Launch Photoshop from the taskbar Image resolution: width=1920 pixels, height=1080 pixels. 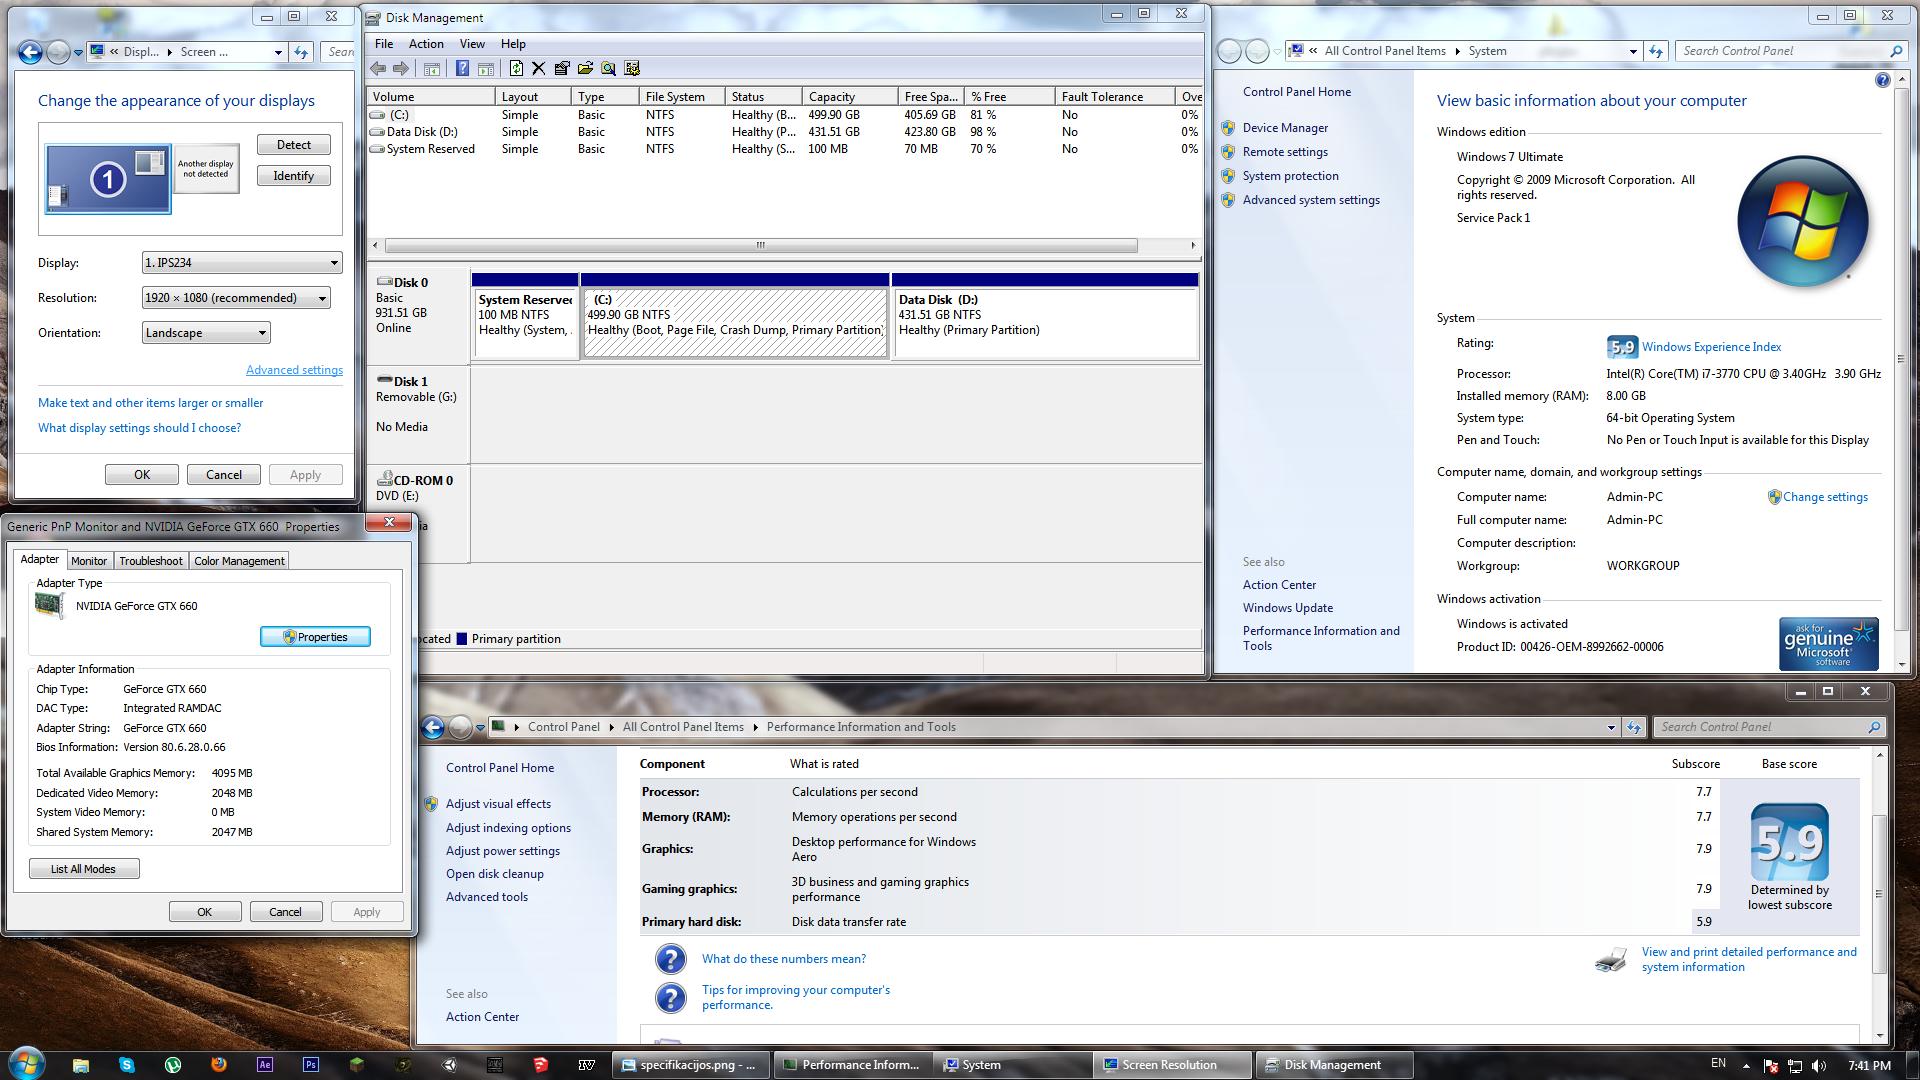[311, 1065]
